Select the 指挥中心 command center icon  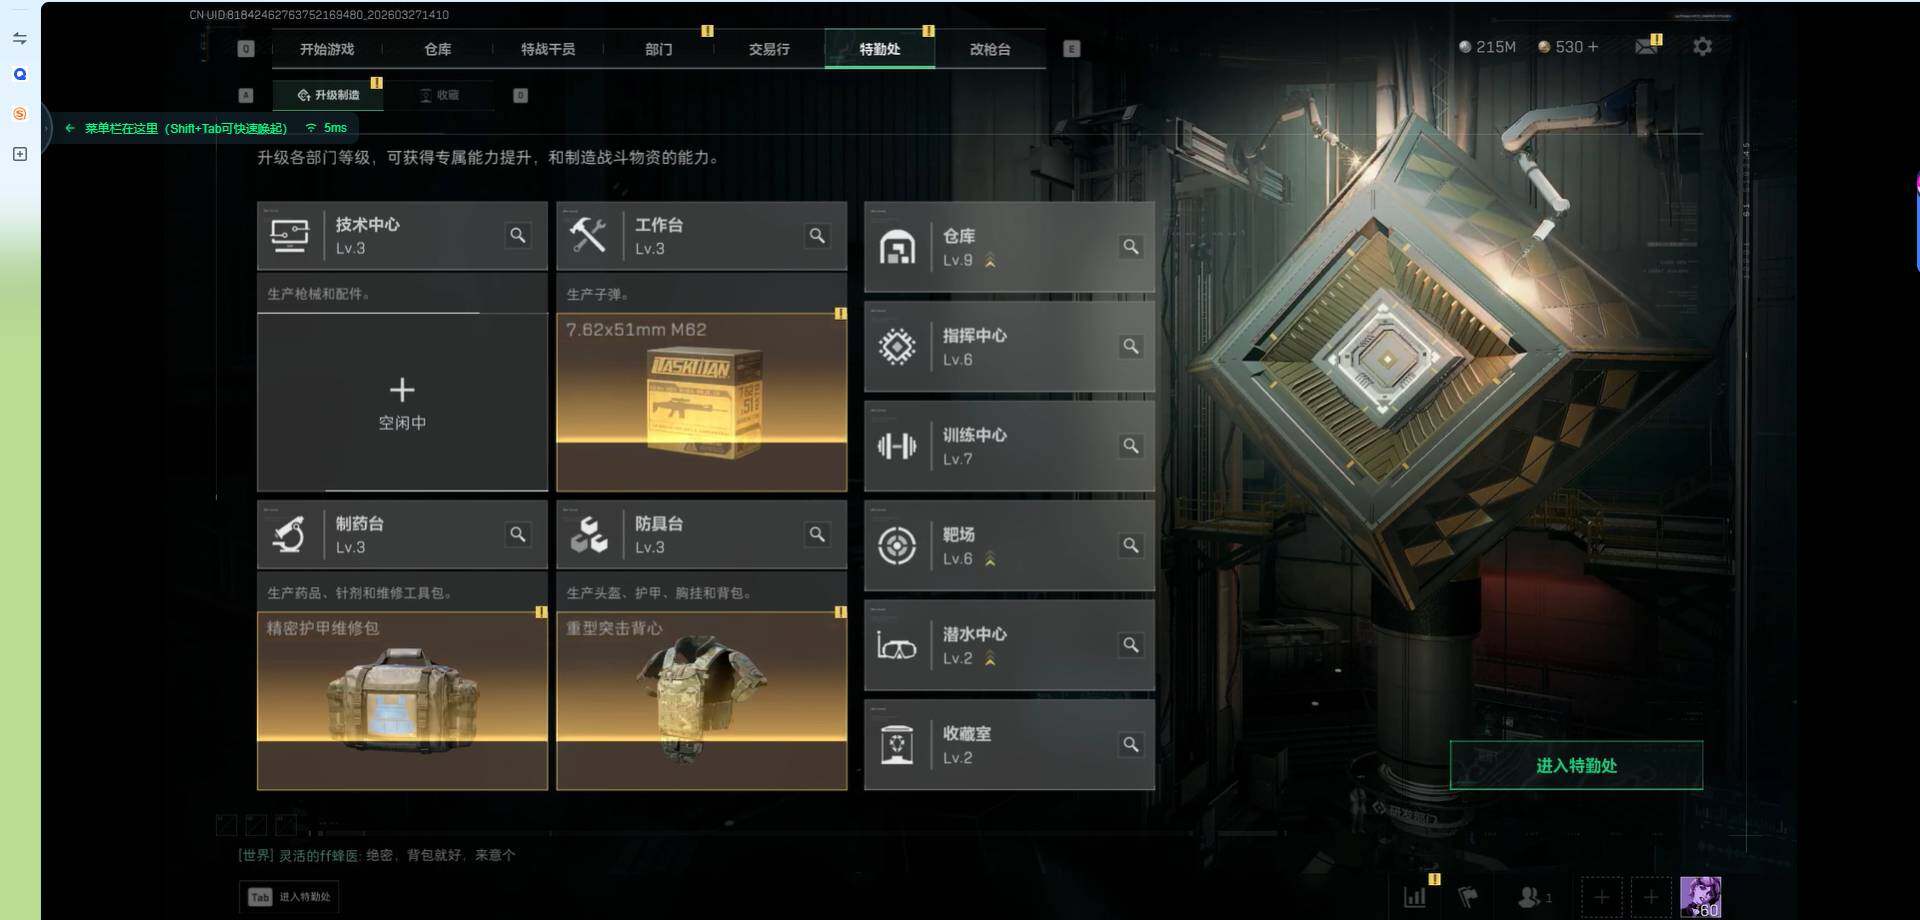[897, 347]
